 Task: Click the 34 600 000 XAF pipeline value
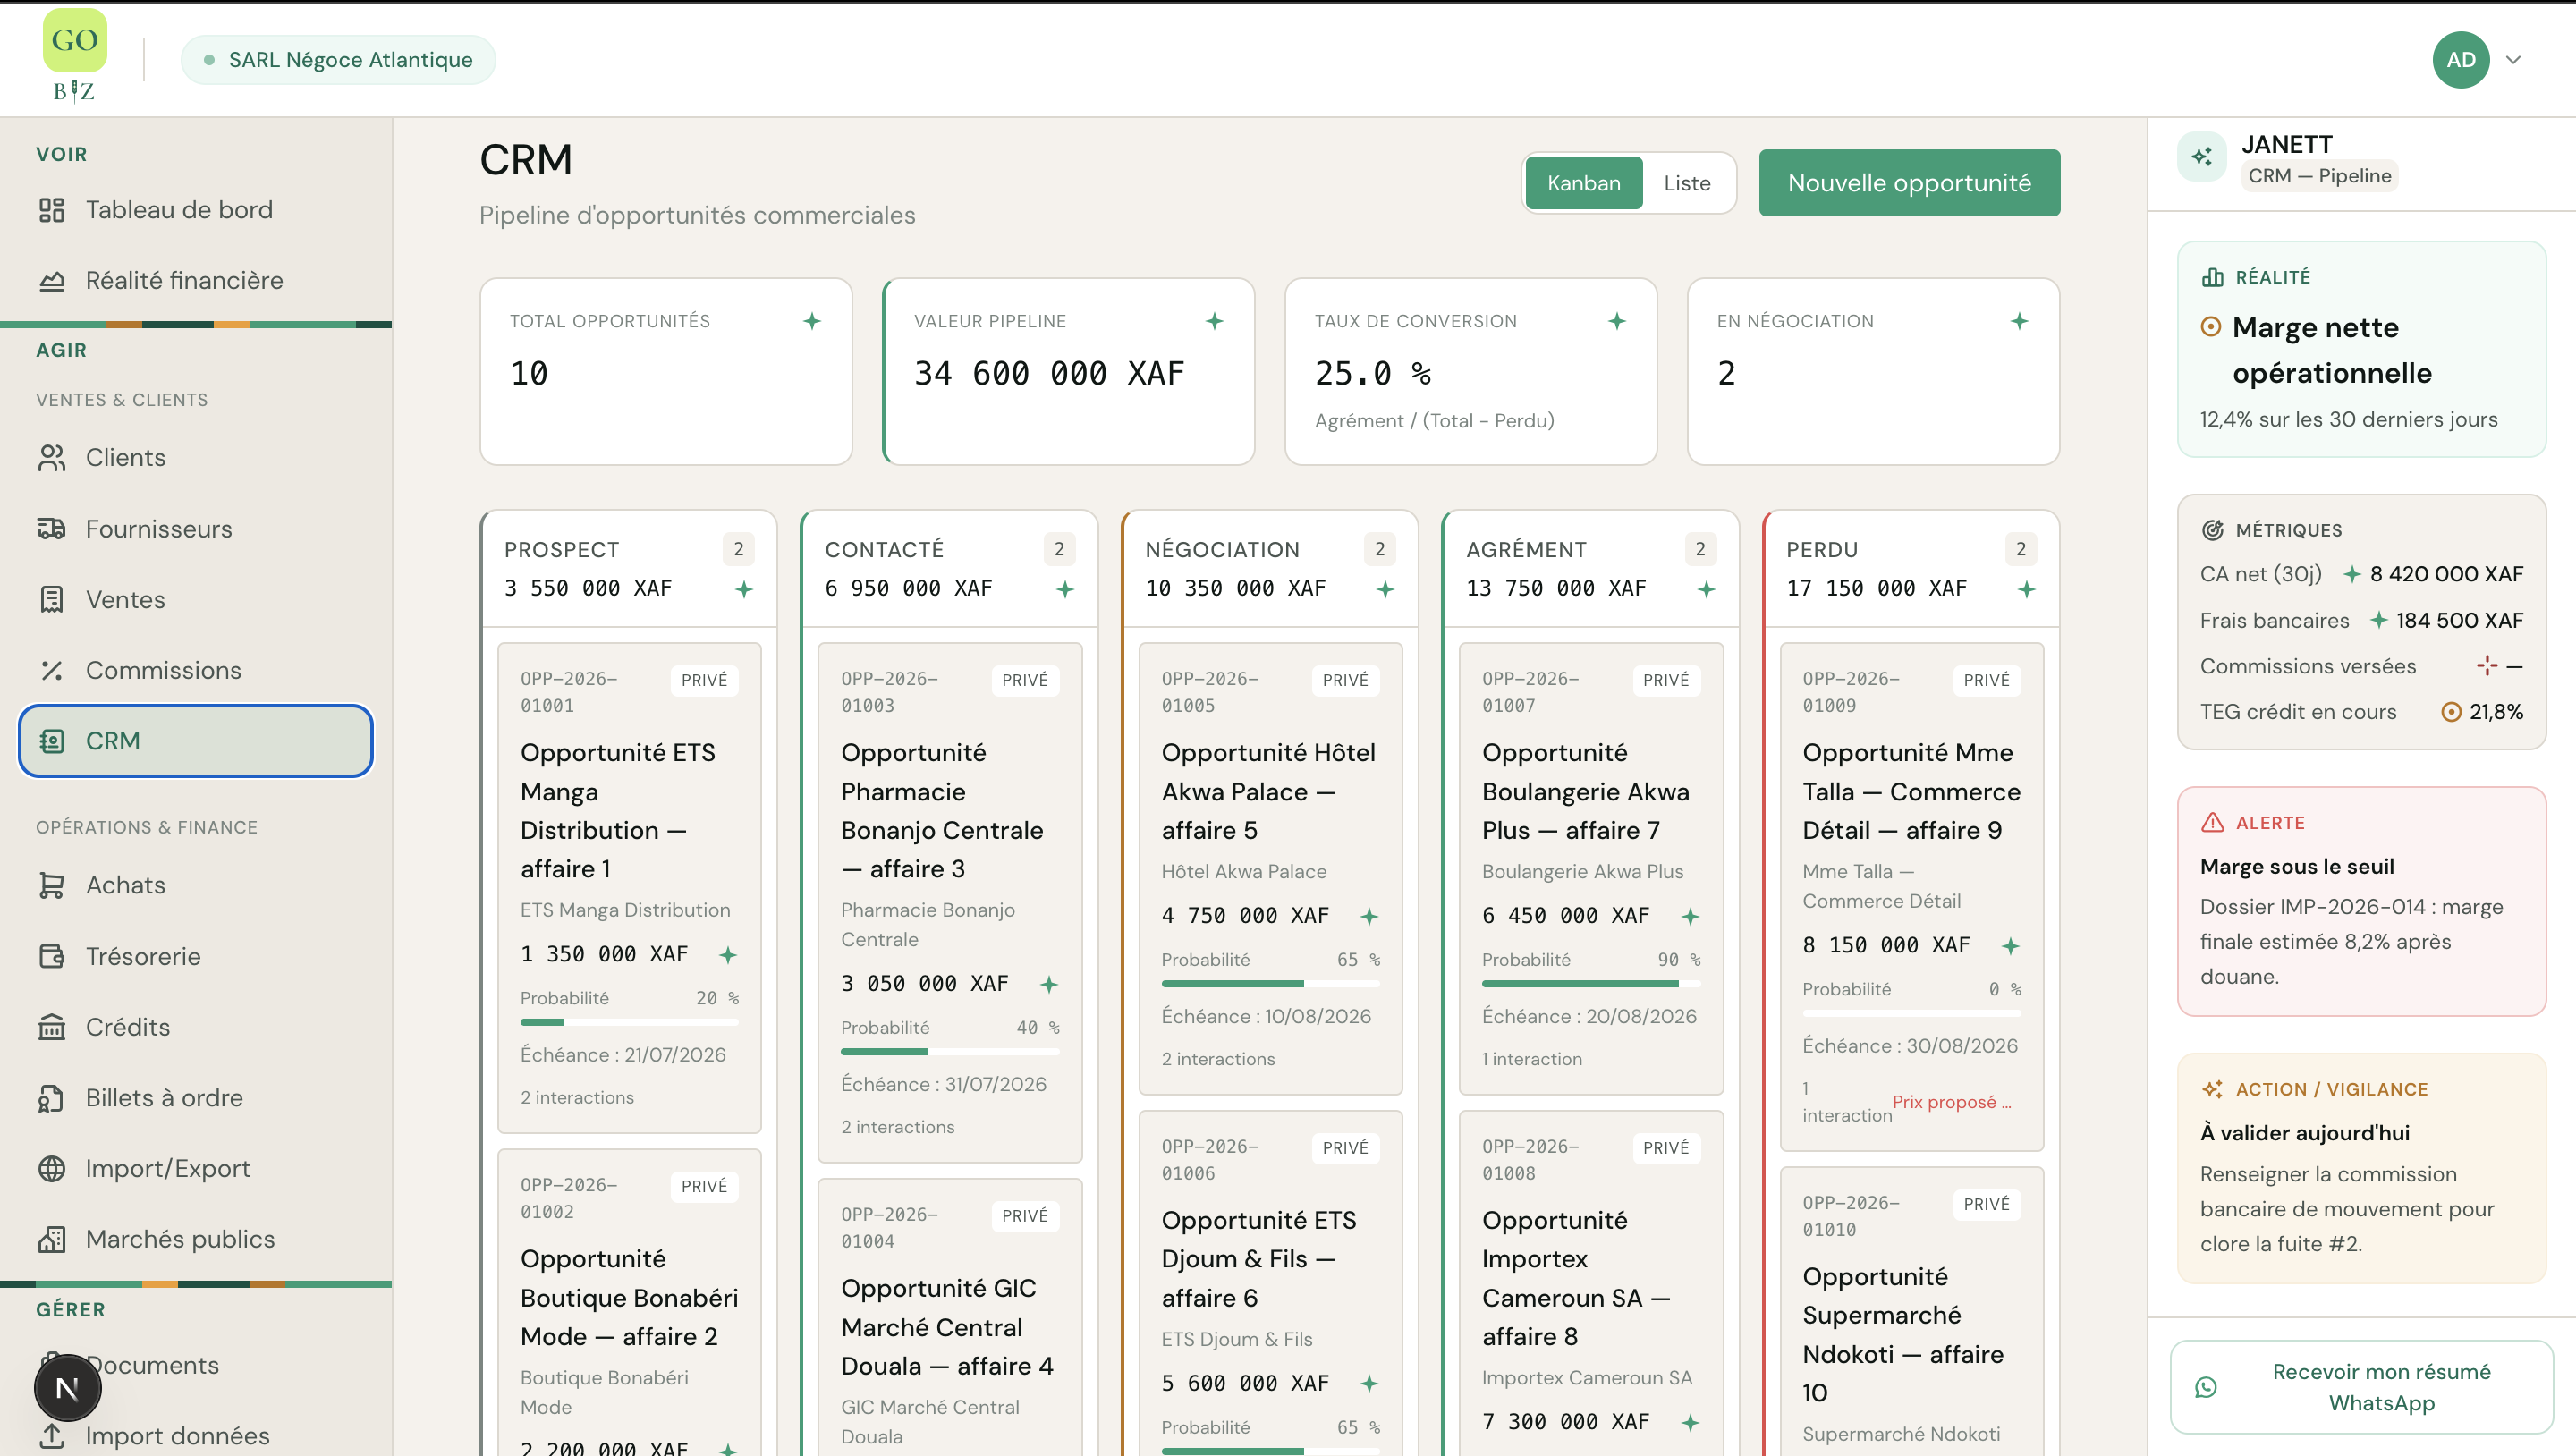1048,374
